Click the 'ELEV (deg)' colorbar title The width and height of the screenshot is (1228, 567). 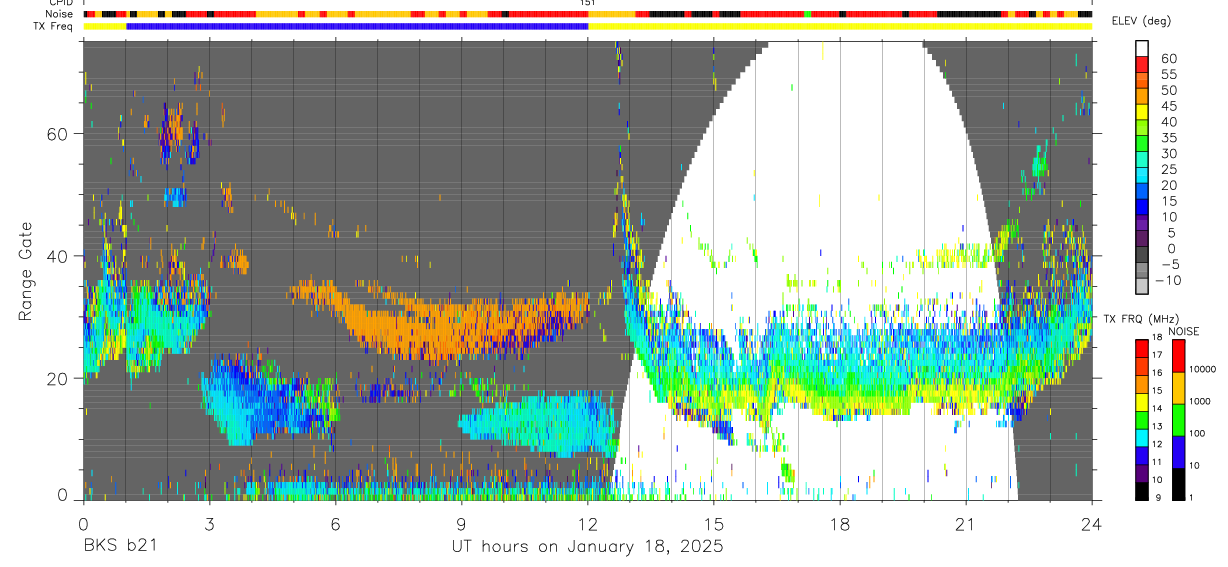[1143, 21]
